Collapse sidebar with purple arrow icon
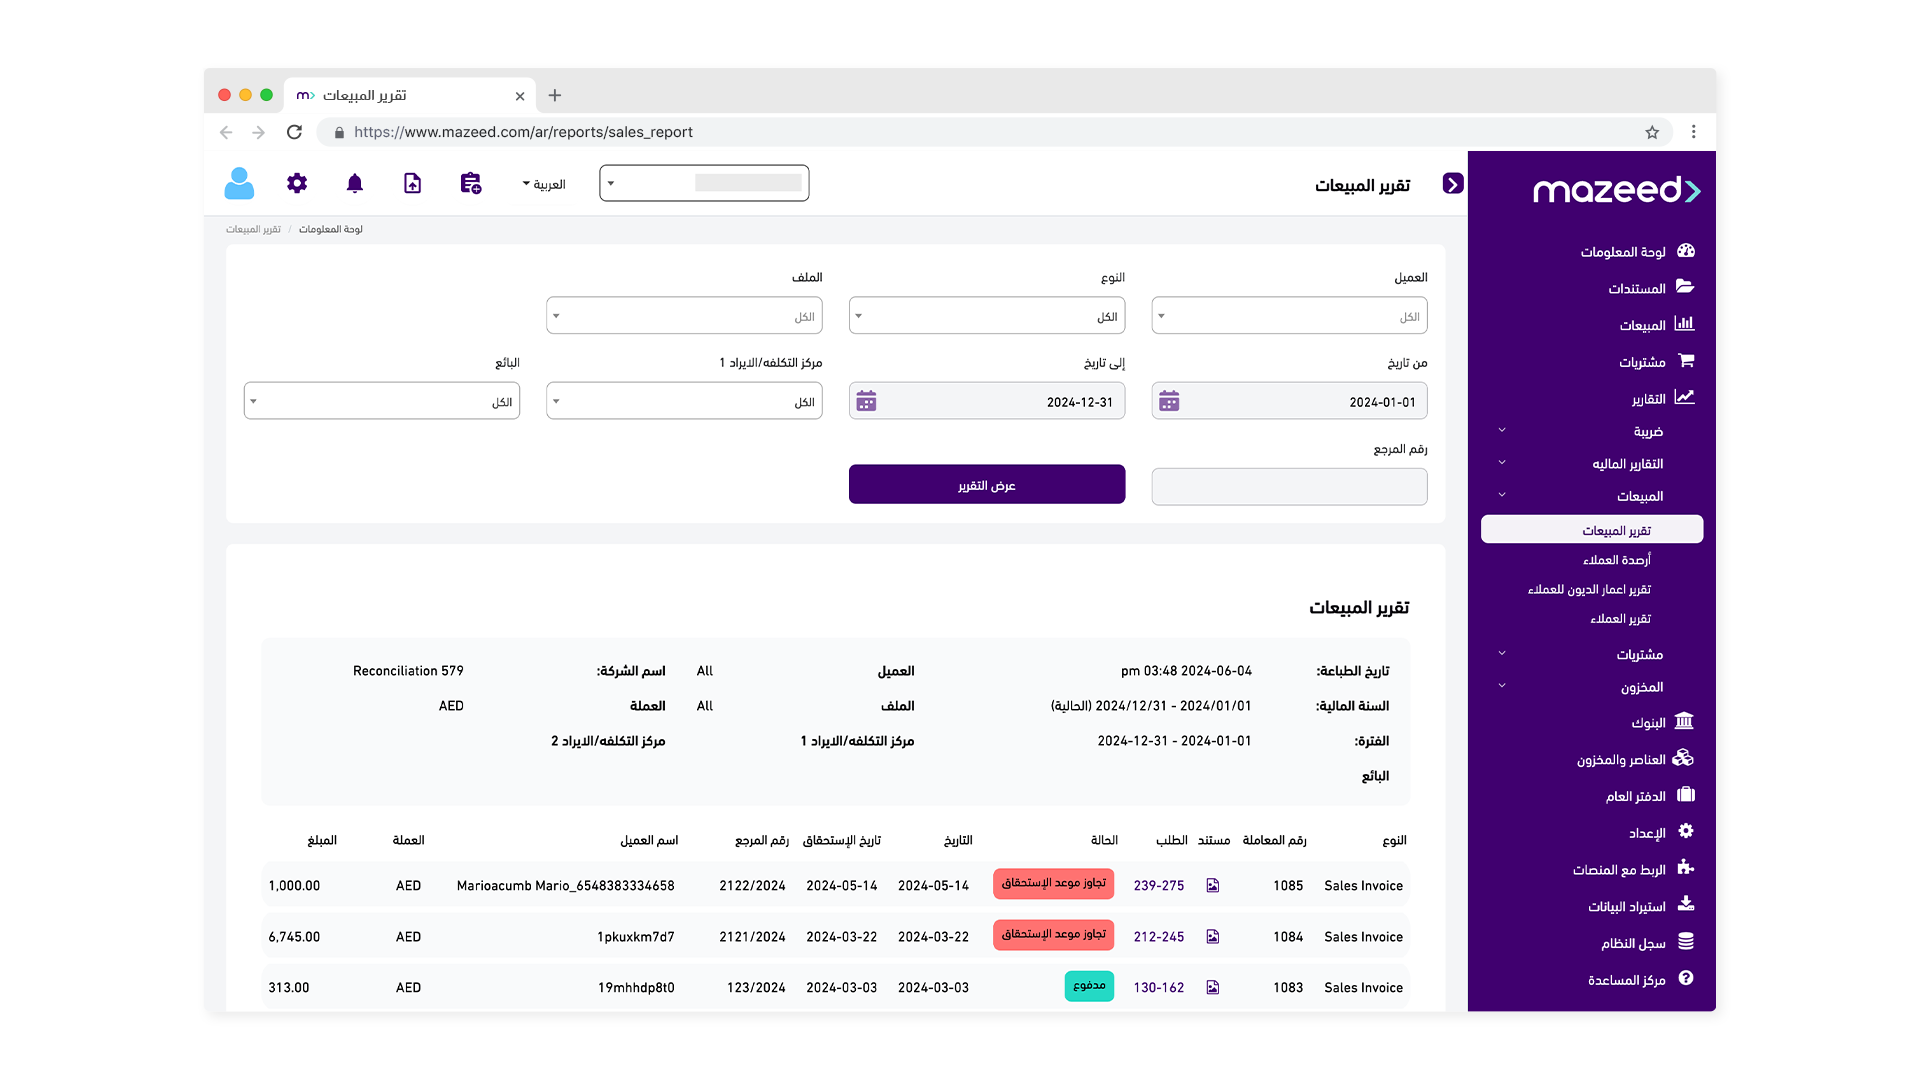Screen dimensions: 1920x1080 pos(1453,184)
